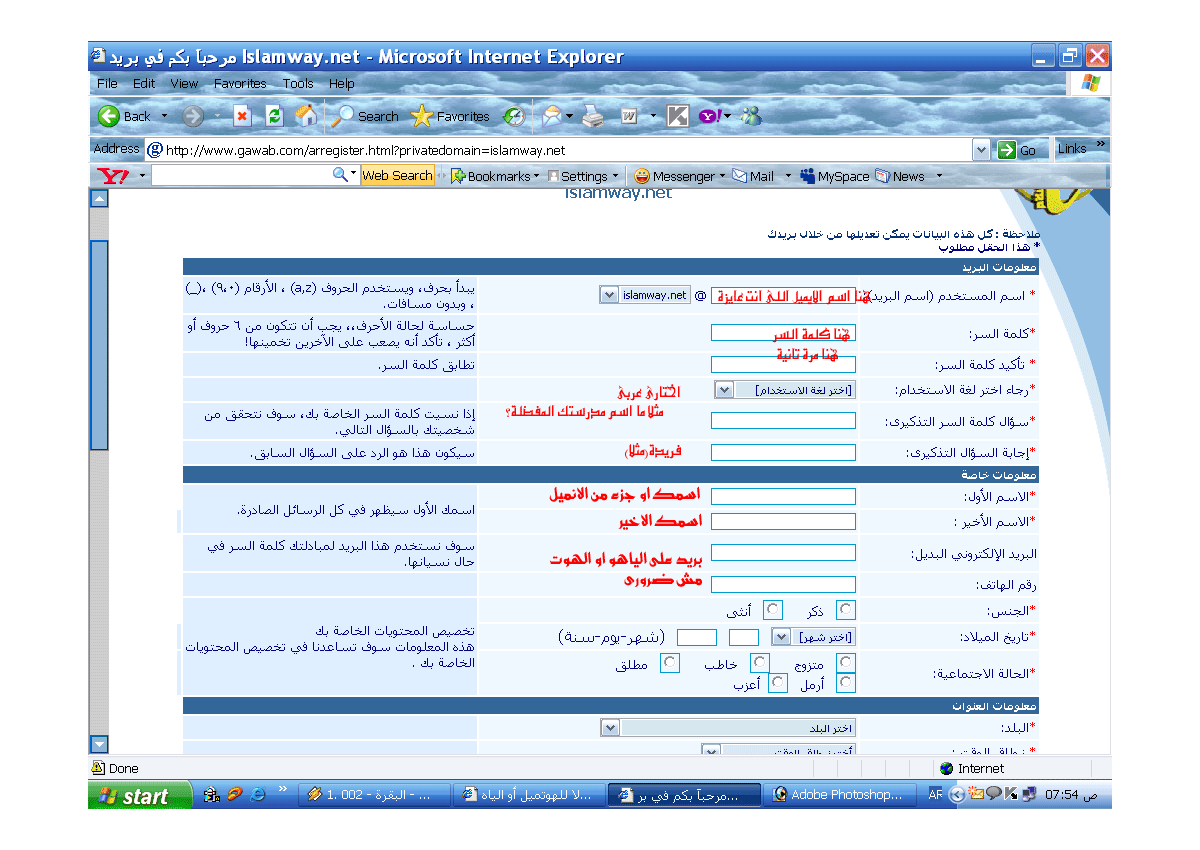This screenshot has width=1200, height=850.
Task: Edit with Word icon in toolbar
Action: pos(629,116)
